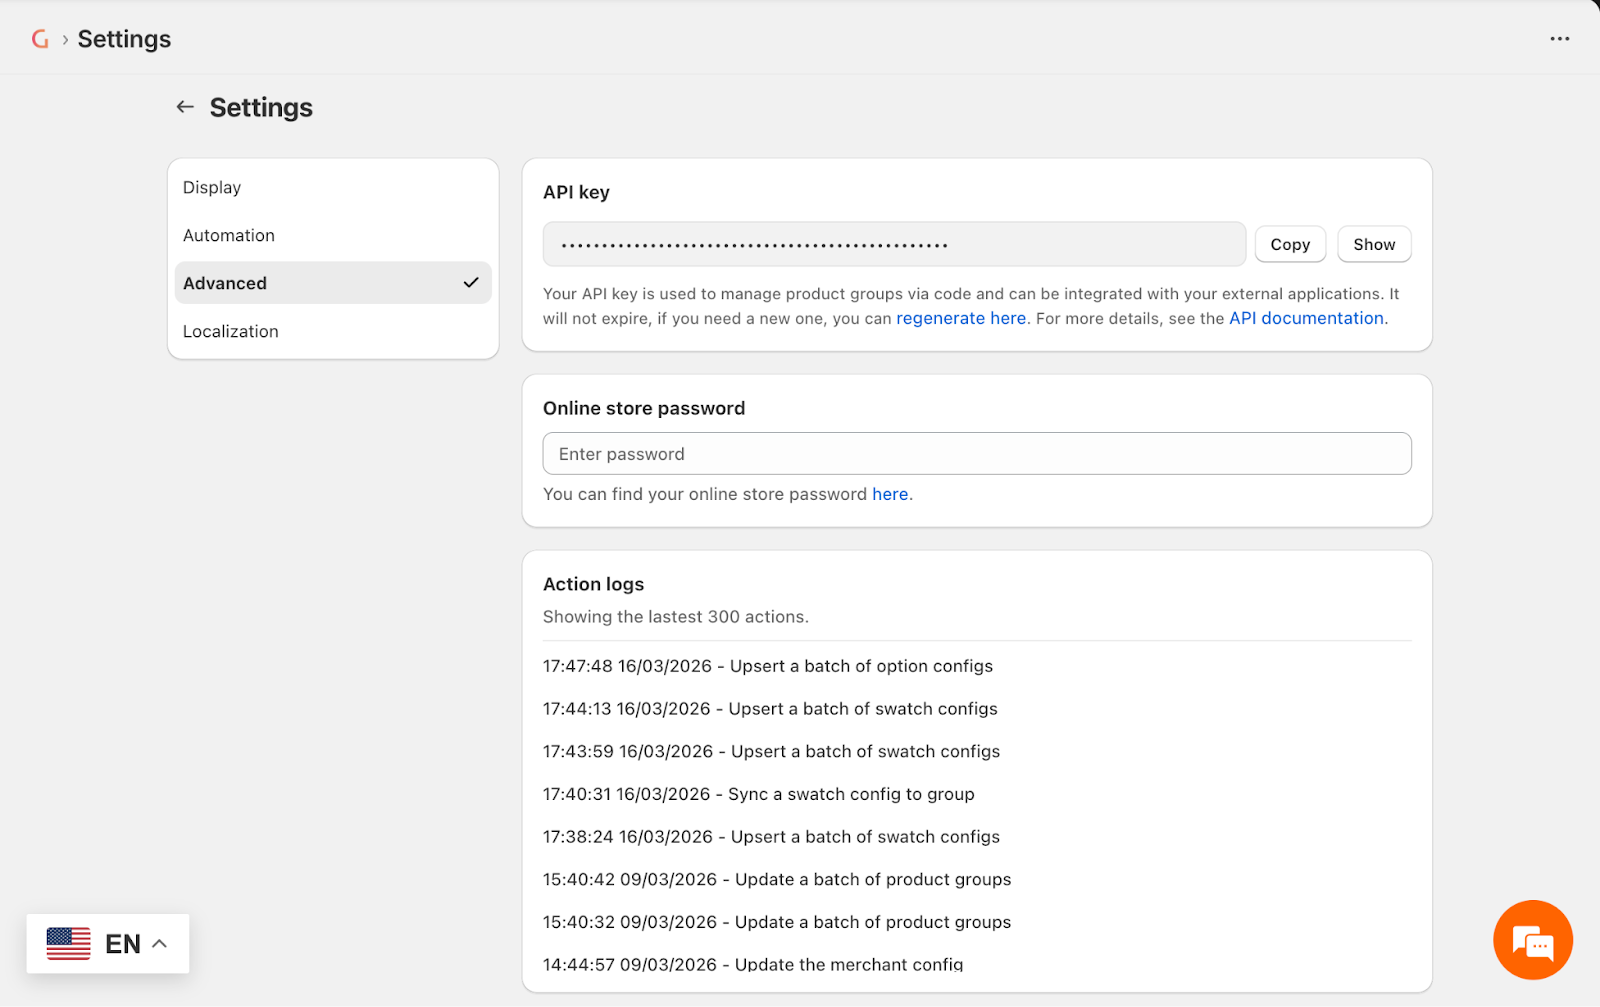Select the Advanced settings section
Viewport: 1600px width, 1007px height.
point(333,283)
